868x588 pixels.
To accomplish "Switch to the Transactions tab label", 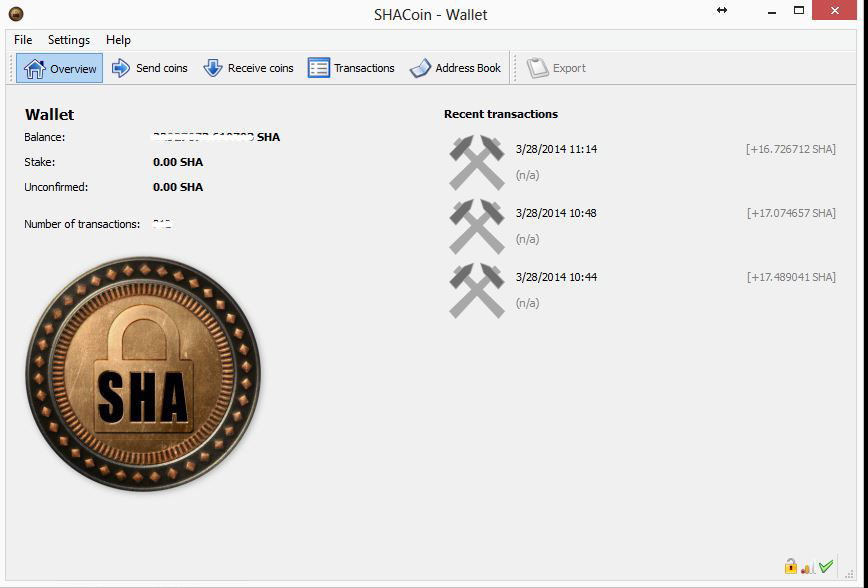I will coord(364,68).
